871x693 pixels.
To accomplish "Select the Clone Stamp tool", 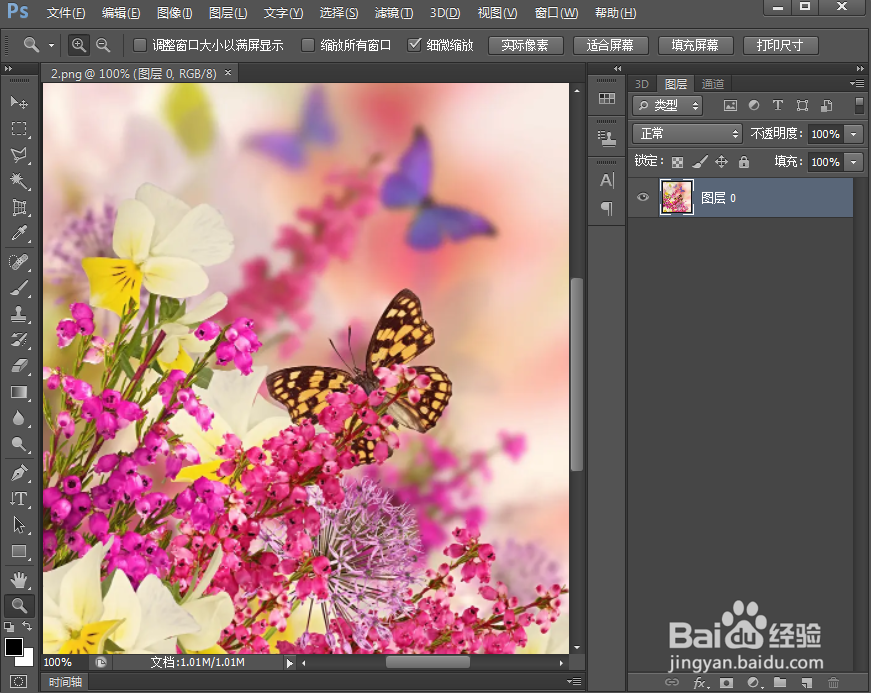I will click(x=19, y=314).
